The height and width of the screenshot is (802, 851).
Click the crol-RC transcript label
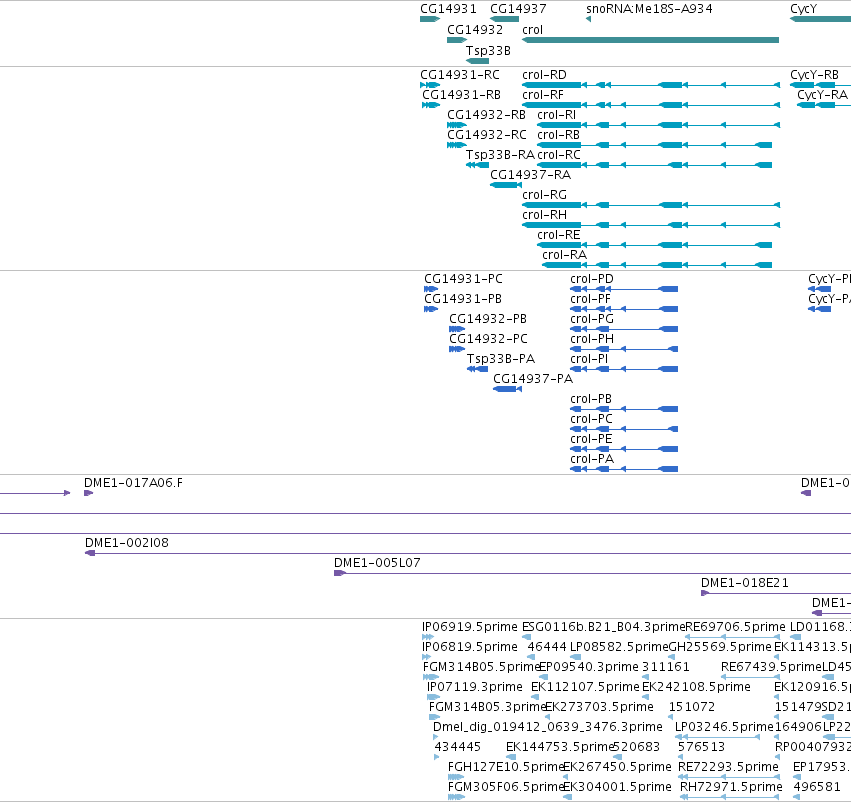point(559,155)
